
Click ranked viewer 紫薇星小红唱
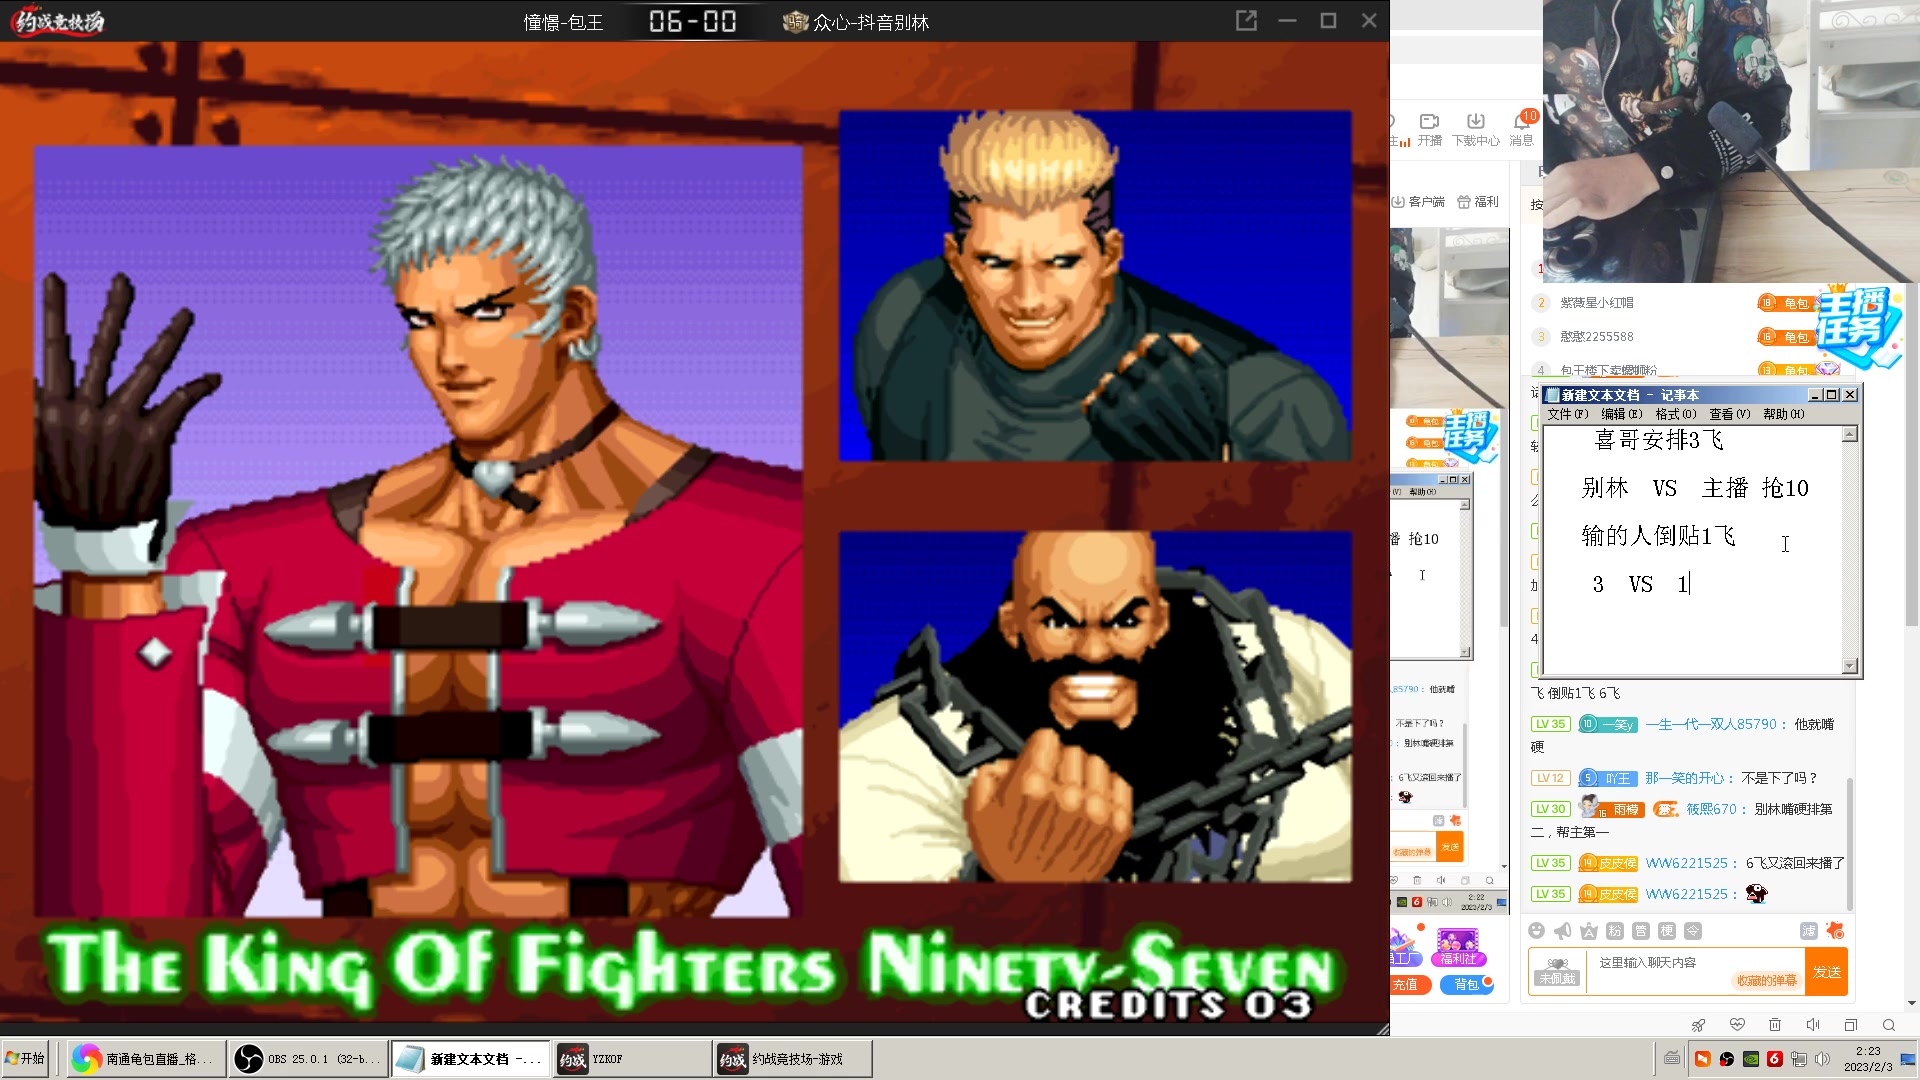tap(1597, 303)
